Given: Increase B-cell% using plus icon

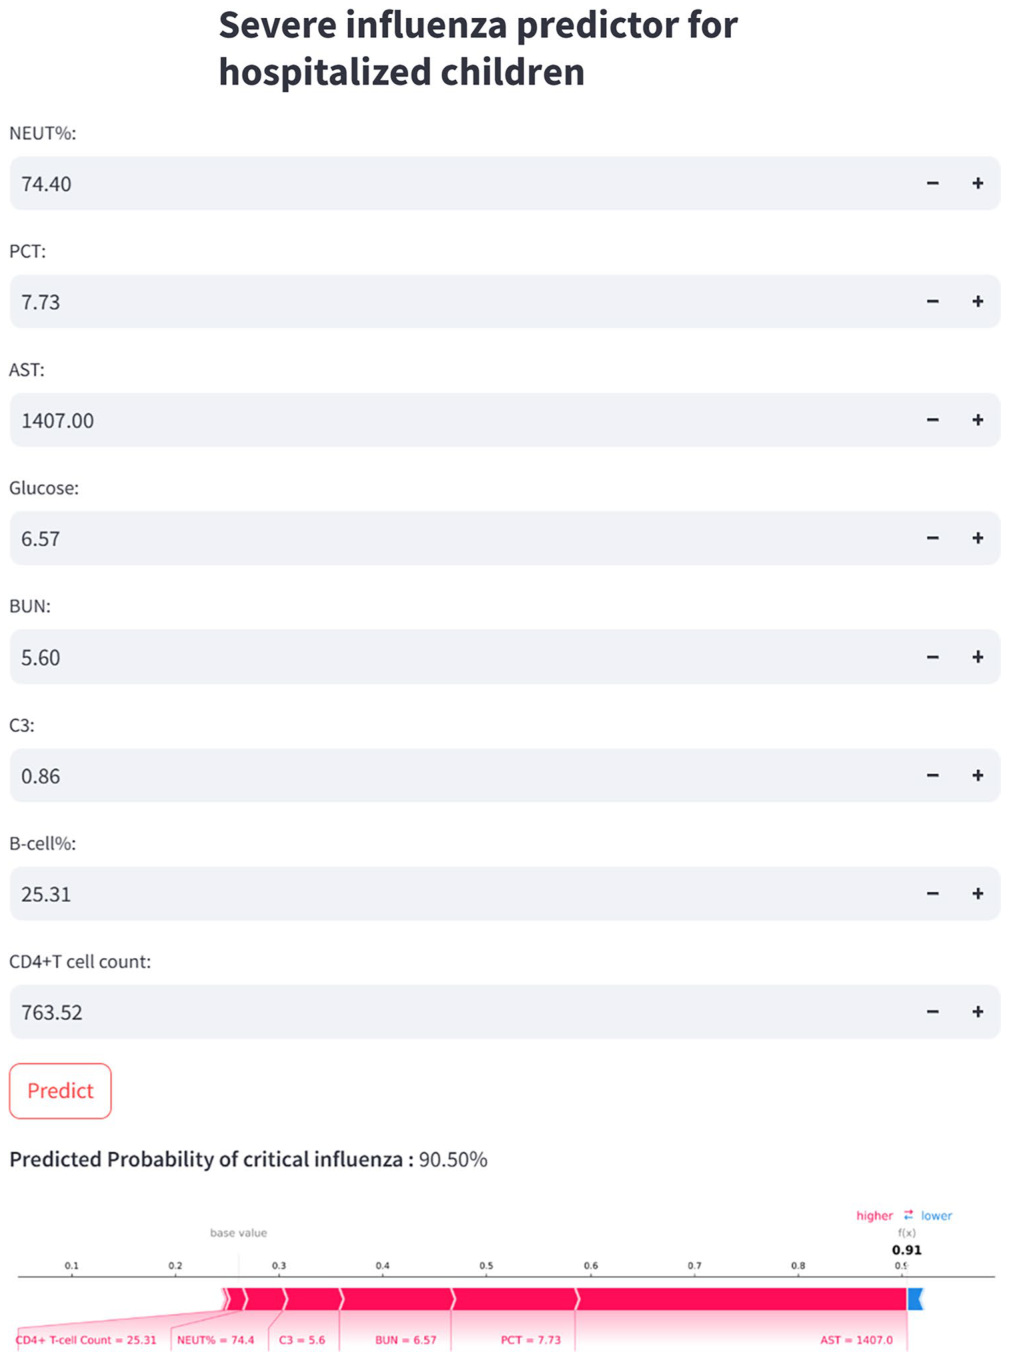Looking at the screenshot, I should [977, 893].
